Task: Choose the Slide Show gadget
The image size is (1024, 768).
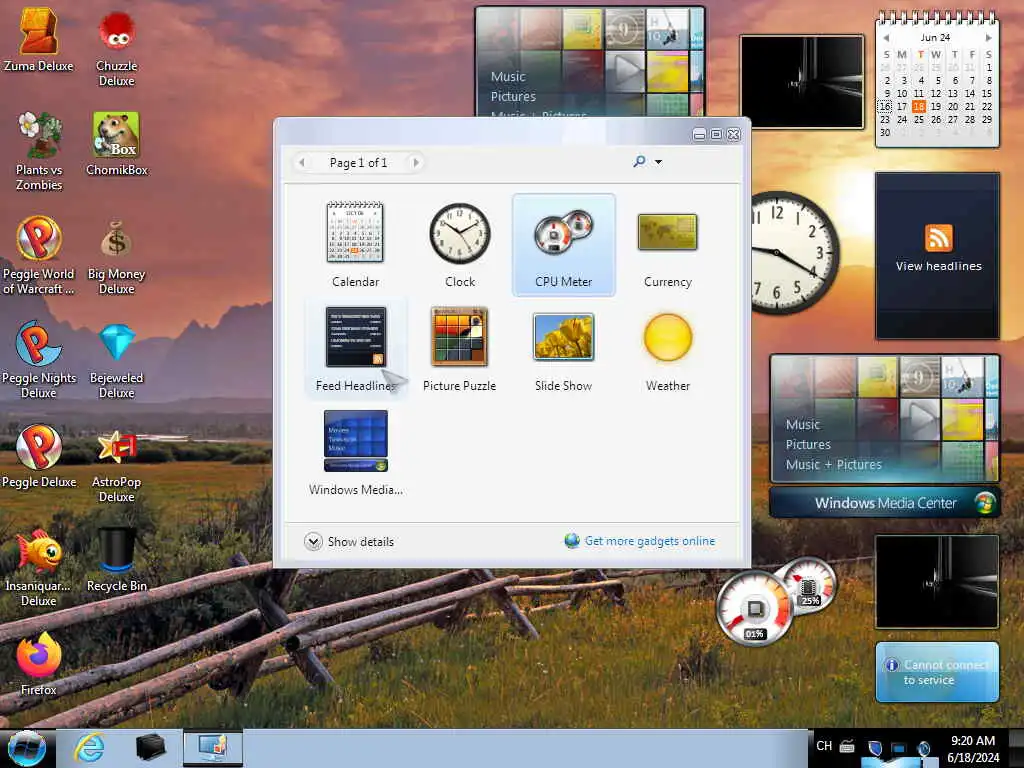Action: [x=564, y=349]
